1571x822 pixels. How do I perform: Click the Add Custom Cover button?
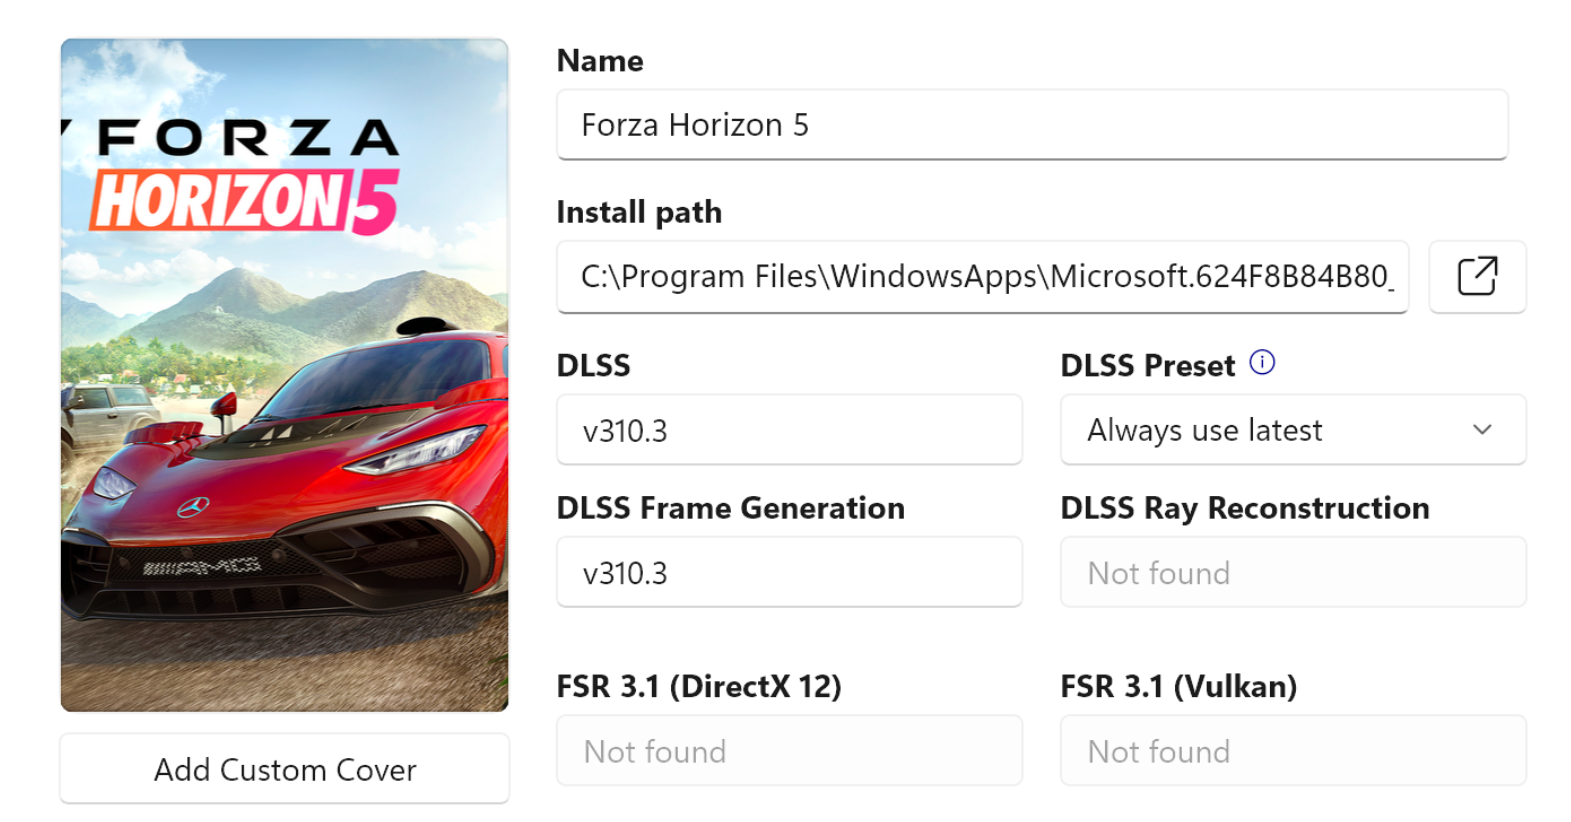(x=285, y=769)
